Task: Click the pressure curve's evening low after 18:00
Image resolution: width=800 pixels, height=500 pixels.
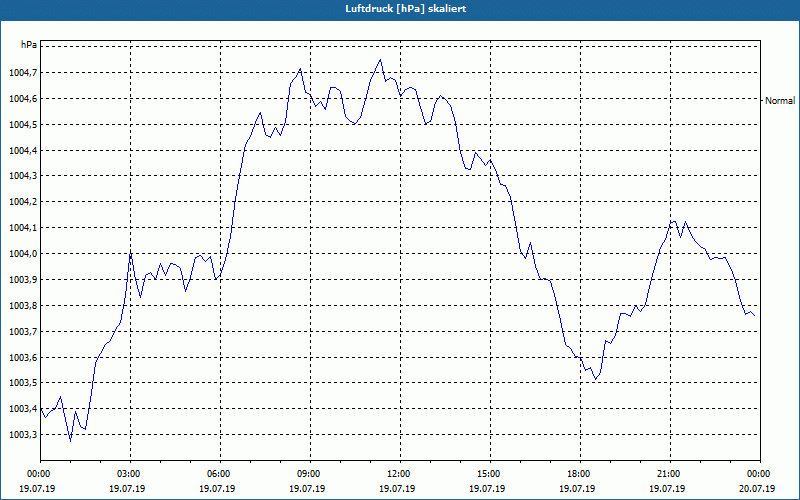Action: tap(595, 380)
